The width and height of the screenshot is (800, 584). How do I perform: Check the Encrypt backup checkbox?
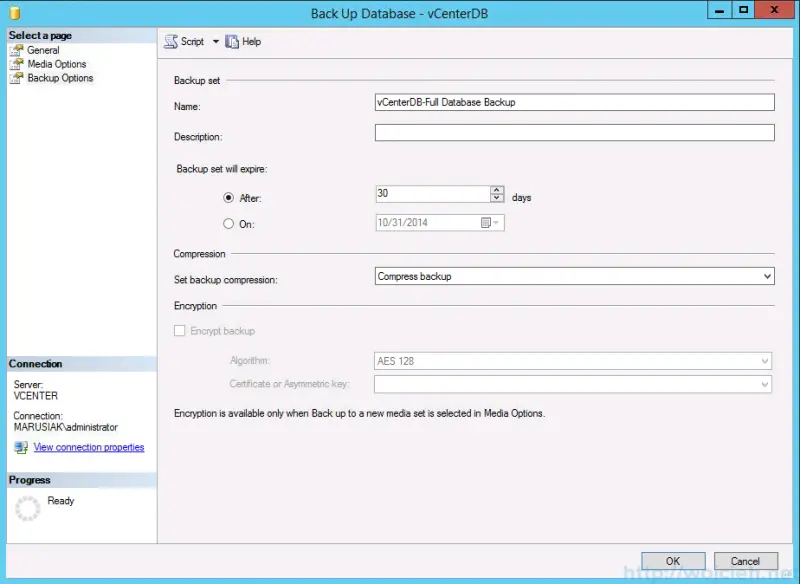[180, 330]
